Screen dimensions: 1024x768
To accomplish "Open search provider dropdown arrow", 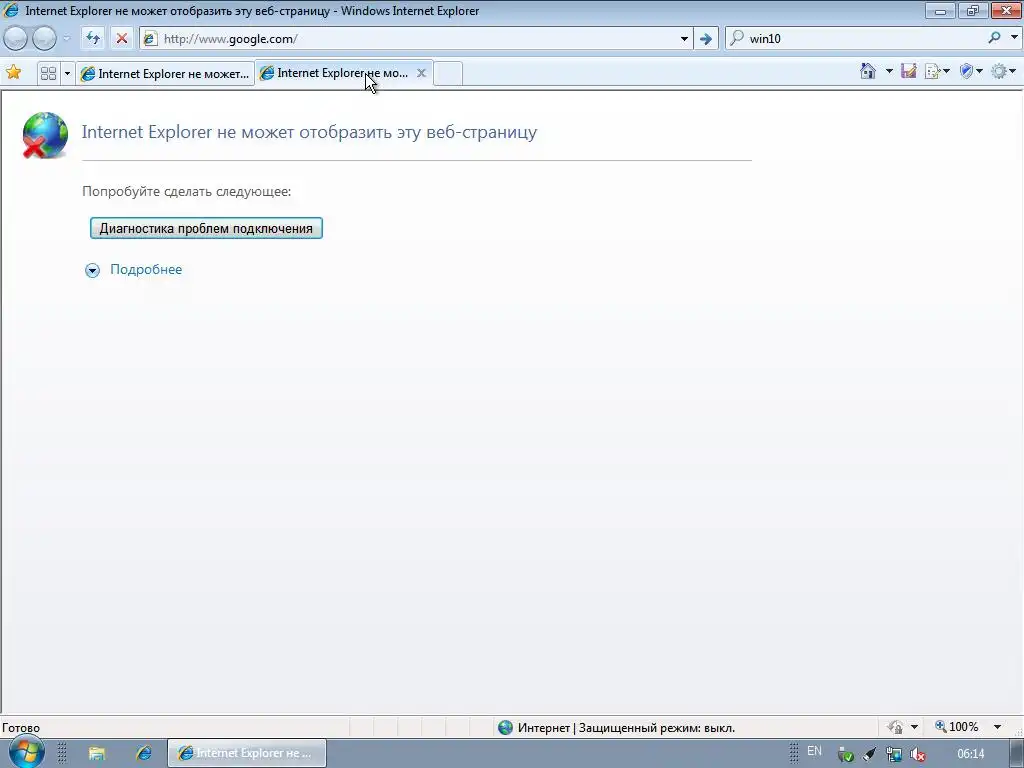I will point(1014,38).
